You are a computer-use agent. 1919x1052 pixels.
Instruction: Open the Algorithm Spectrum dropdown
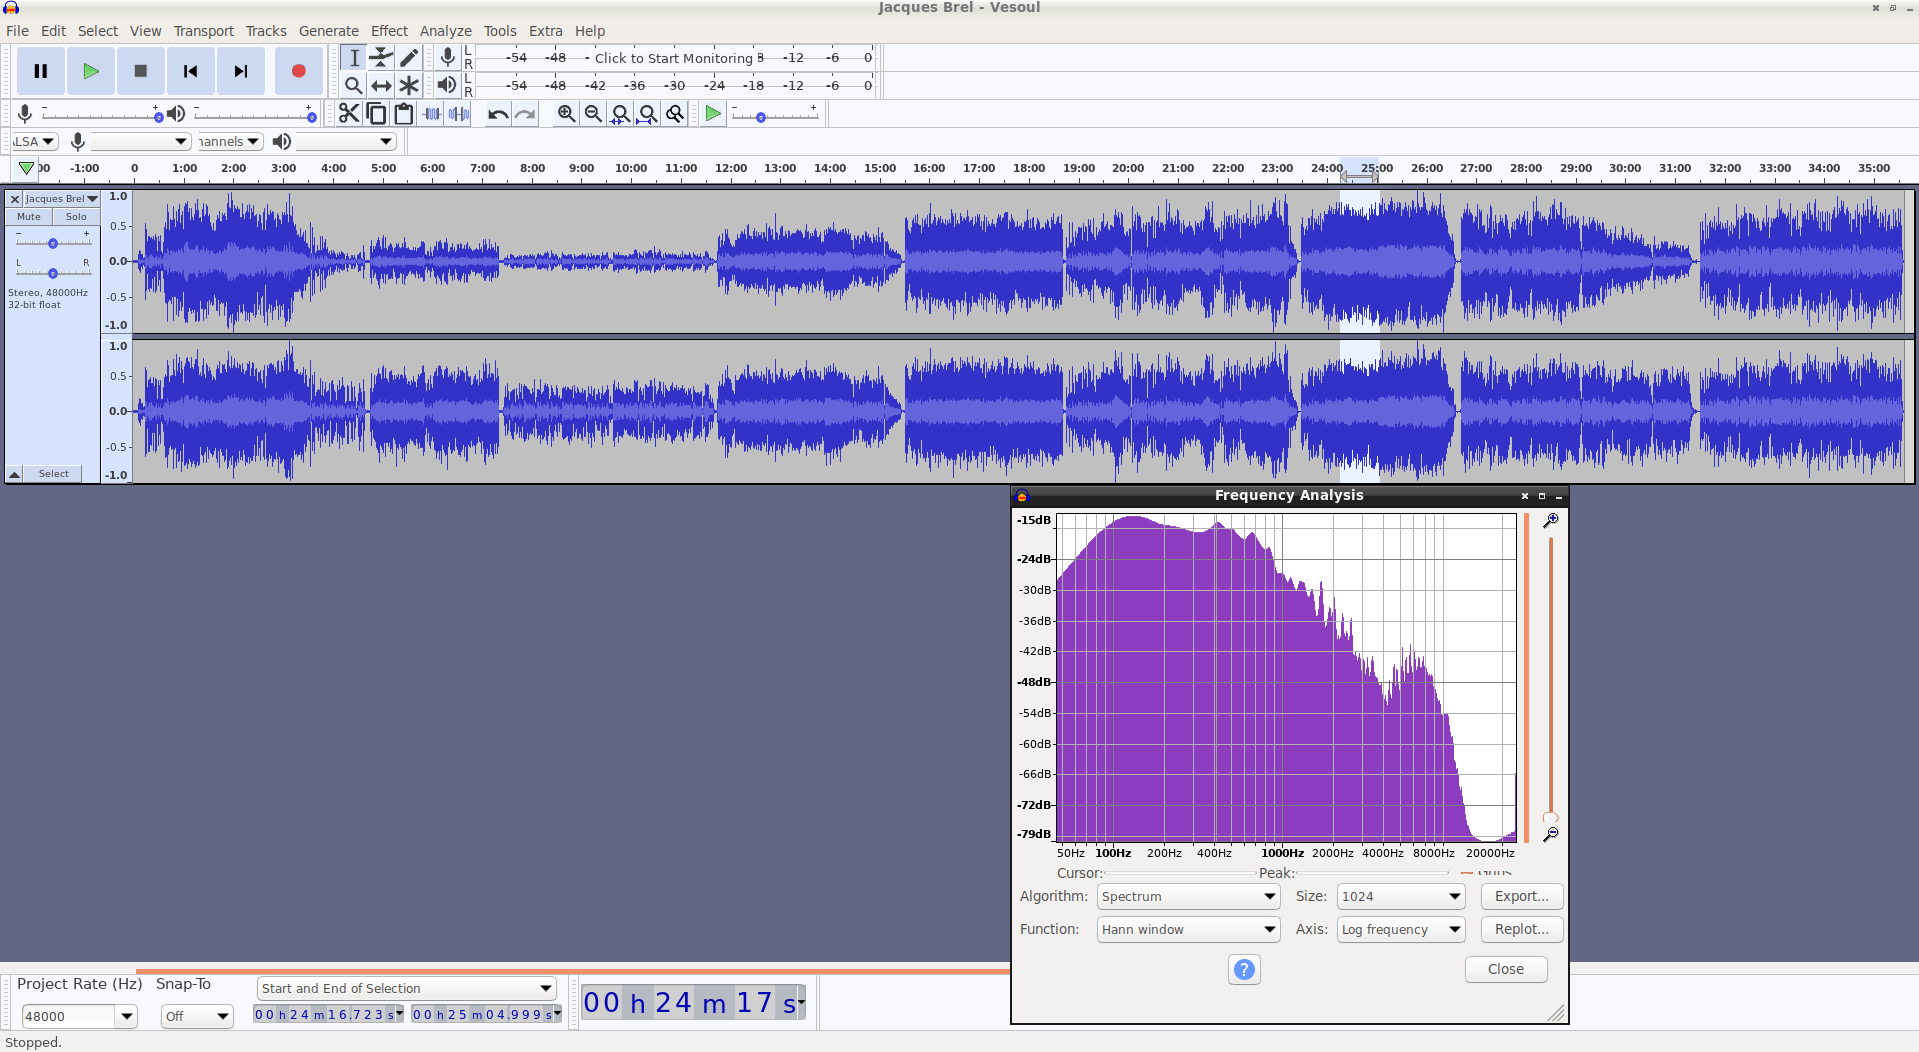point(1188,897)
